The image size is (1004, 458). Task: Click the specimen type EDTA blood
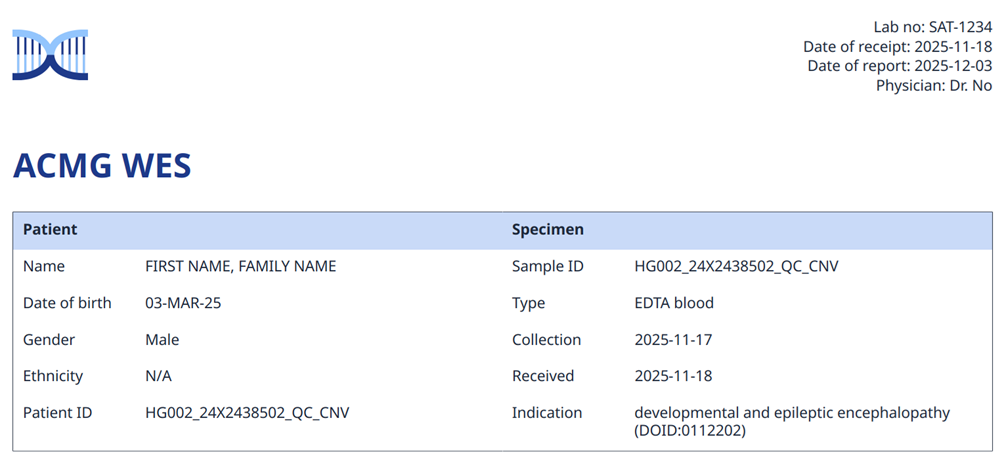coord(674,303)
